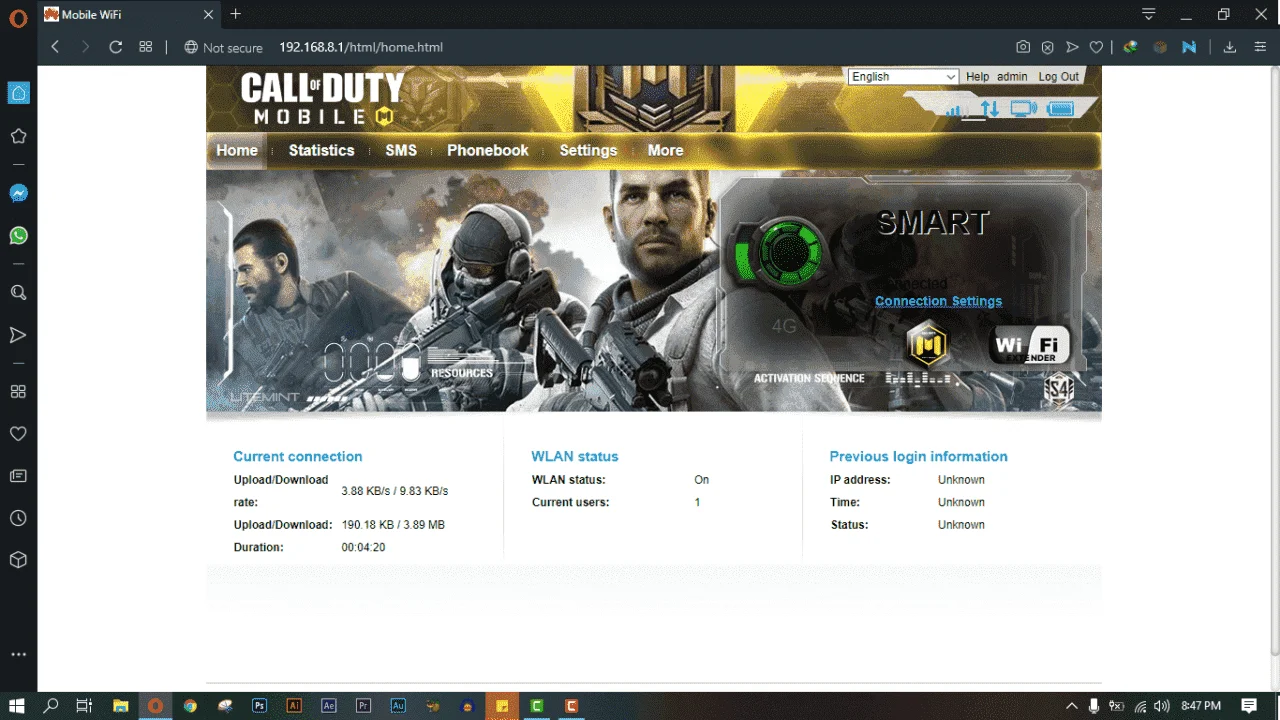Open the More menu tab
The image size is (1280, 720).
click(x=665, y=150)
